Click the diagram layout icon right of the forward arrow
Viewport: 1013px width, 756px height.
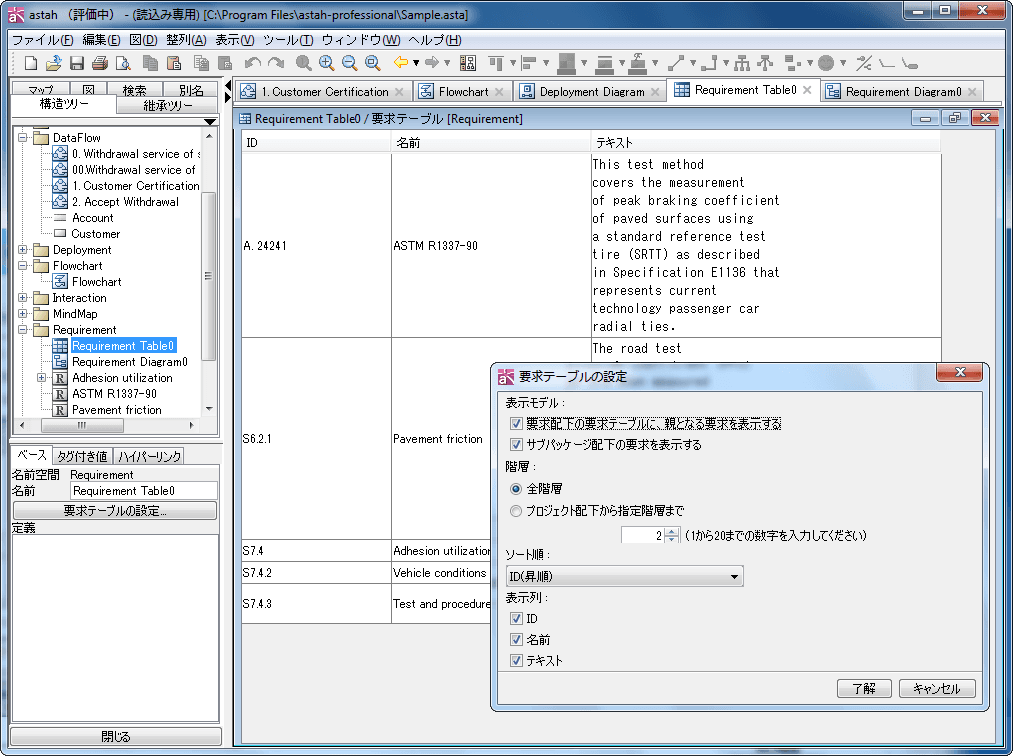468,63
